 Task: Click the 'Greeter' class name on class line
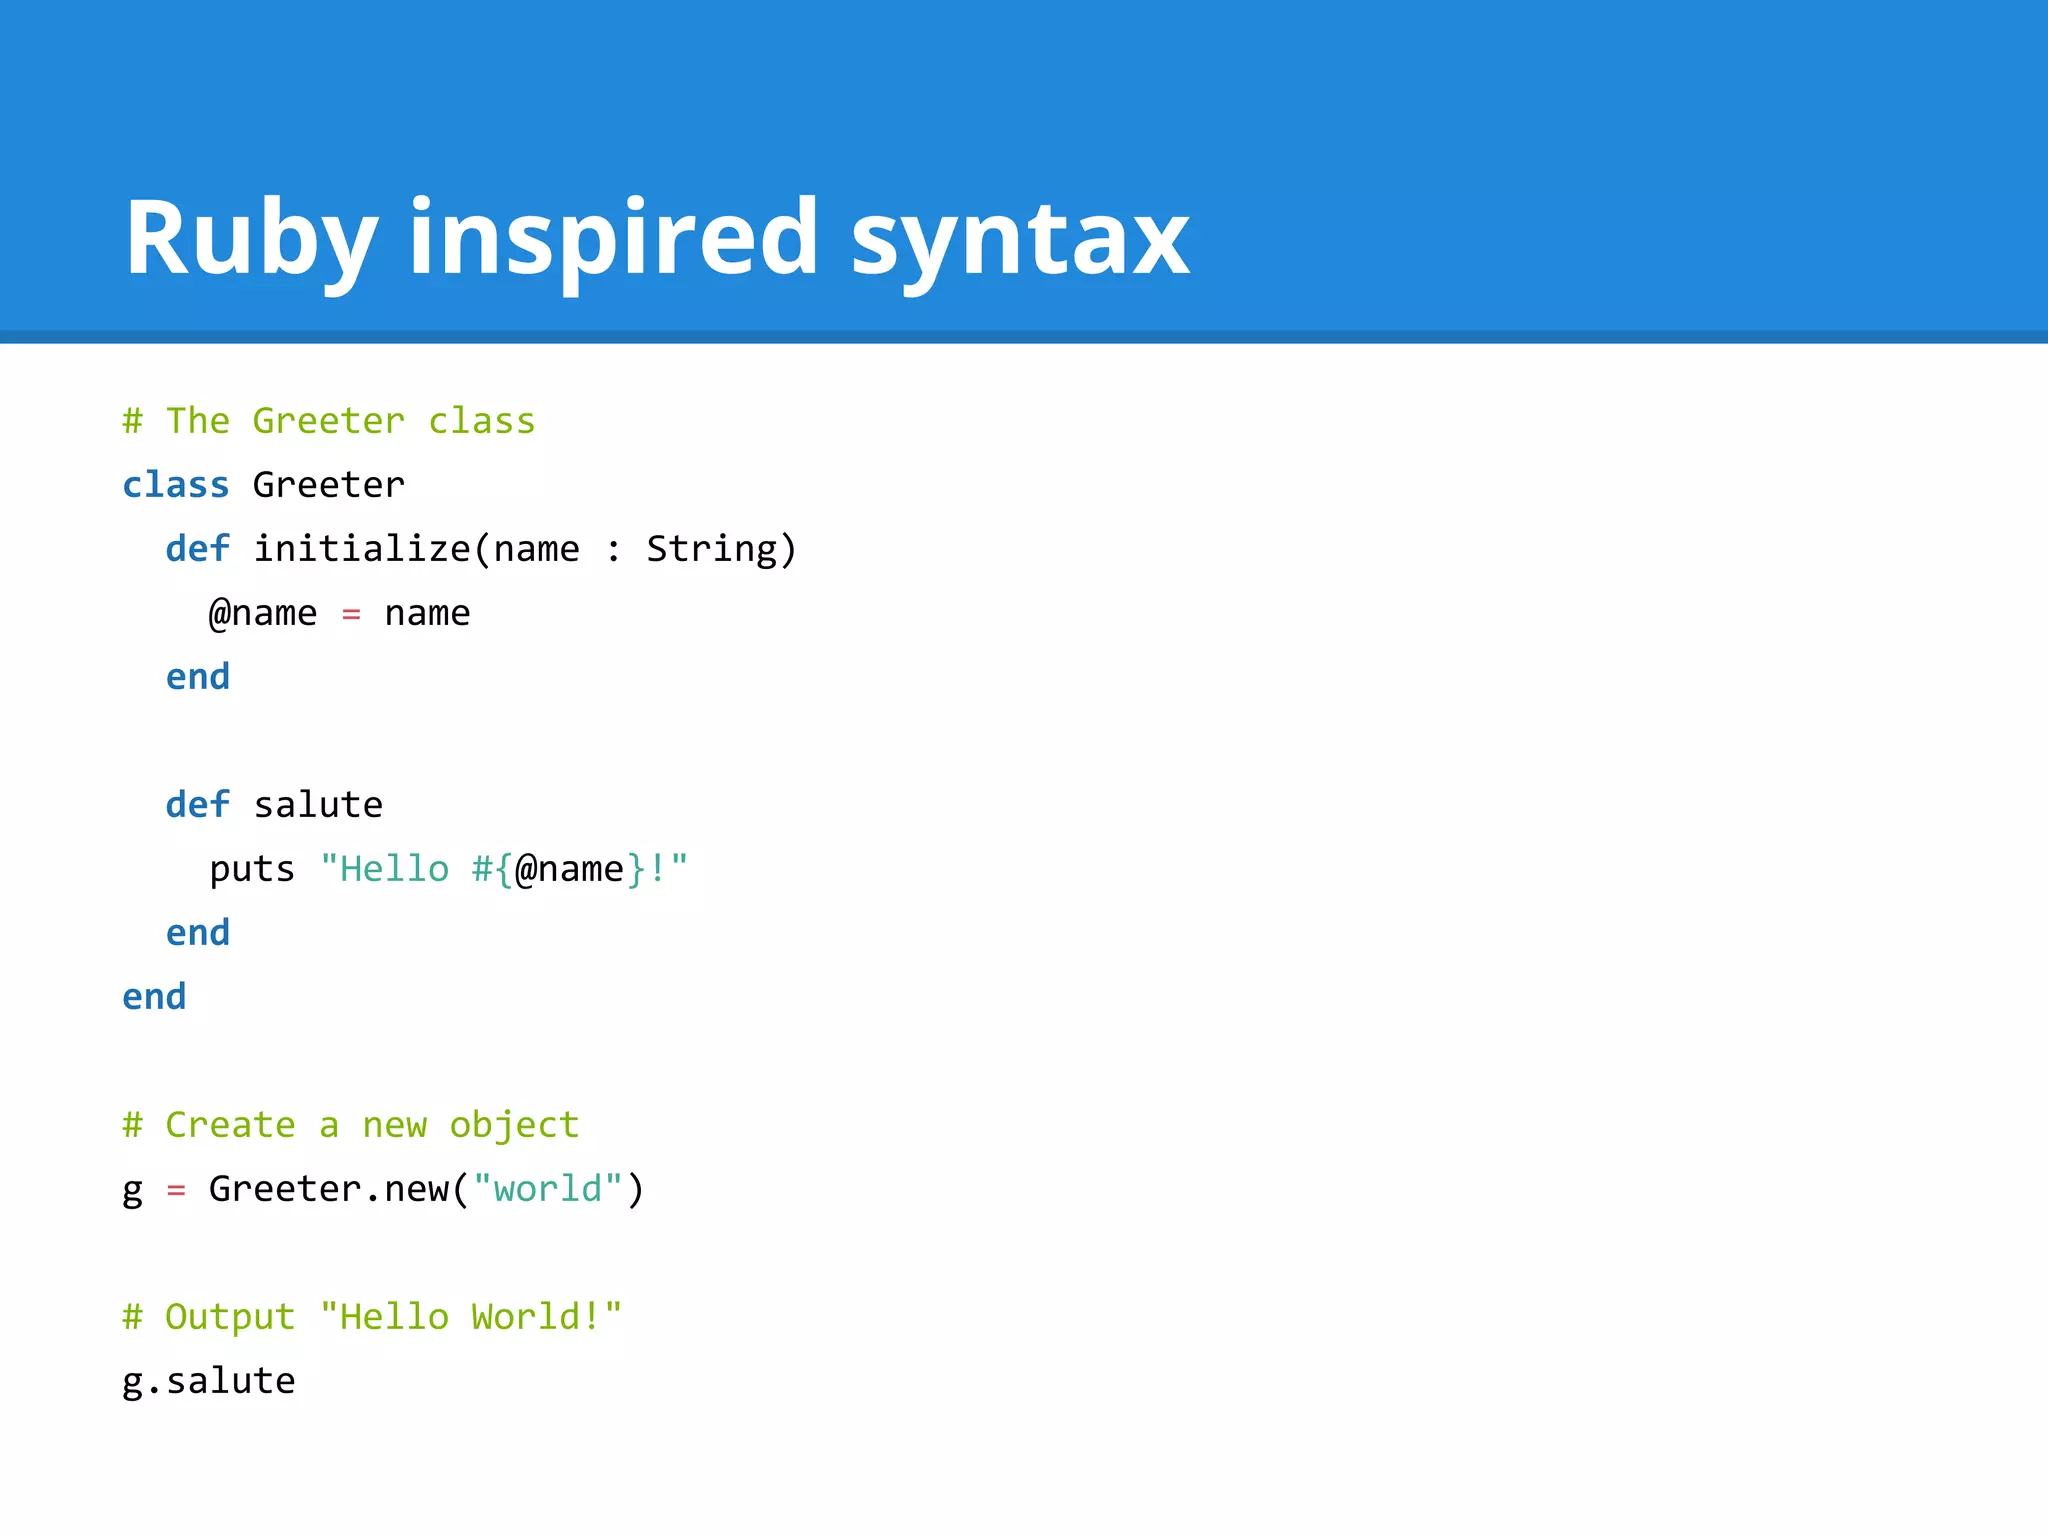(x=328, y=485)
